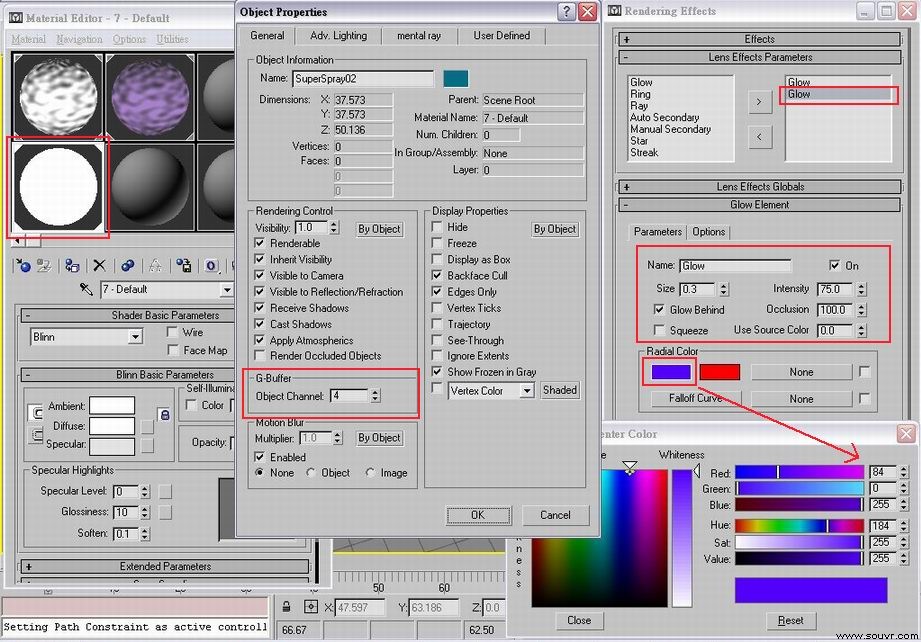Click the Make Material Copy icon
Screen dimensions: 921x642
(x=127, y=266)
